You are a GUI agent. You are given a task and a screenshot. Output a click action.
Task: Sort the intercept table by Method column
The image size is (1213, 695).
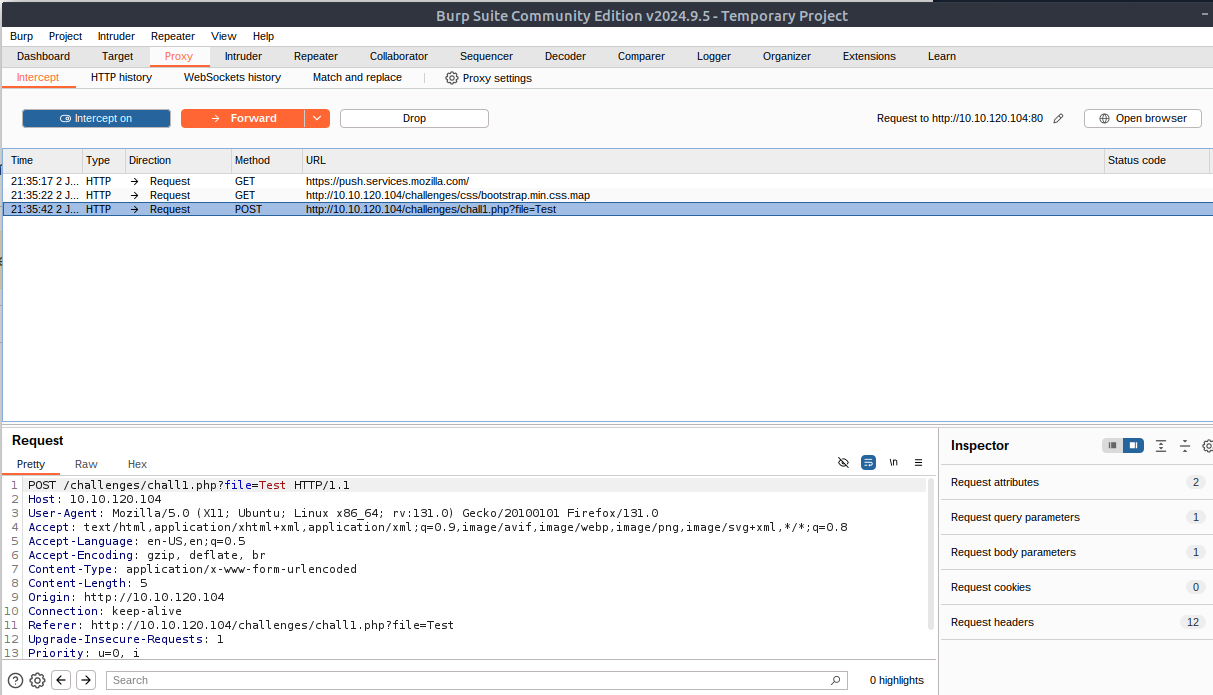[x=266, y=160]
